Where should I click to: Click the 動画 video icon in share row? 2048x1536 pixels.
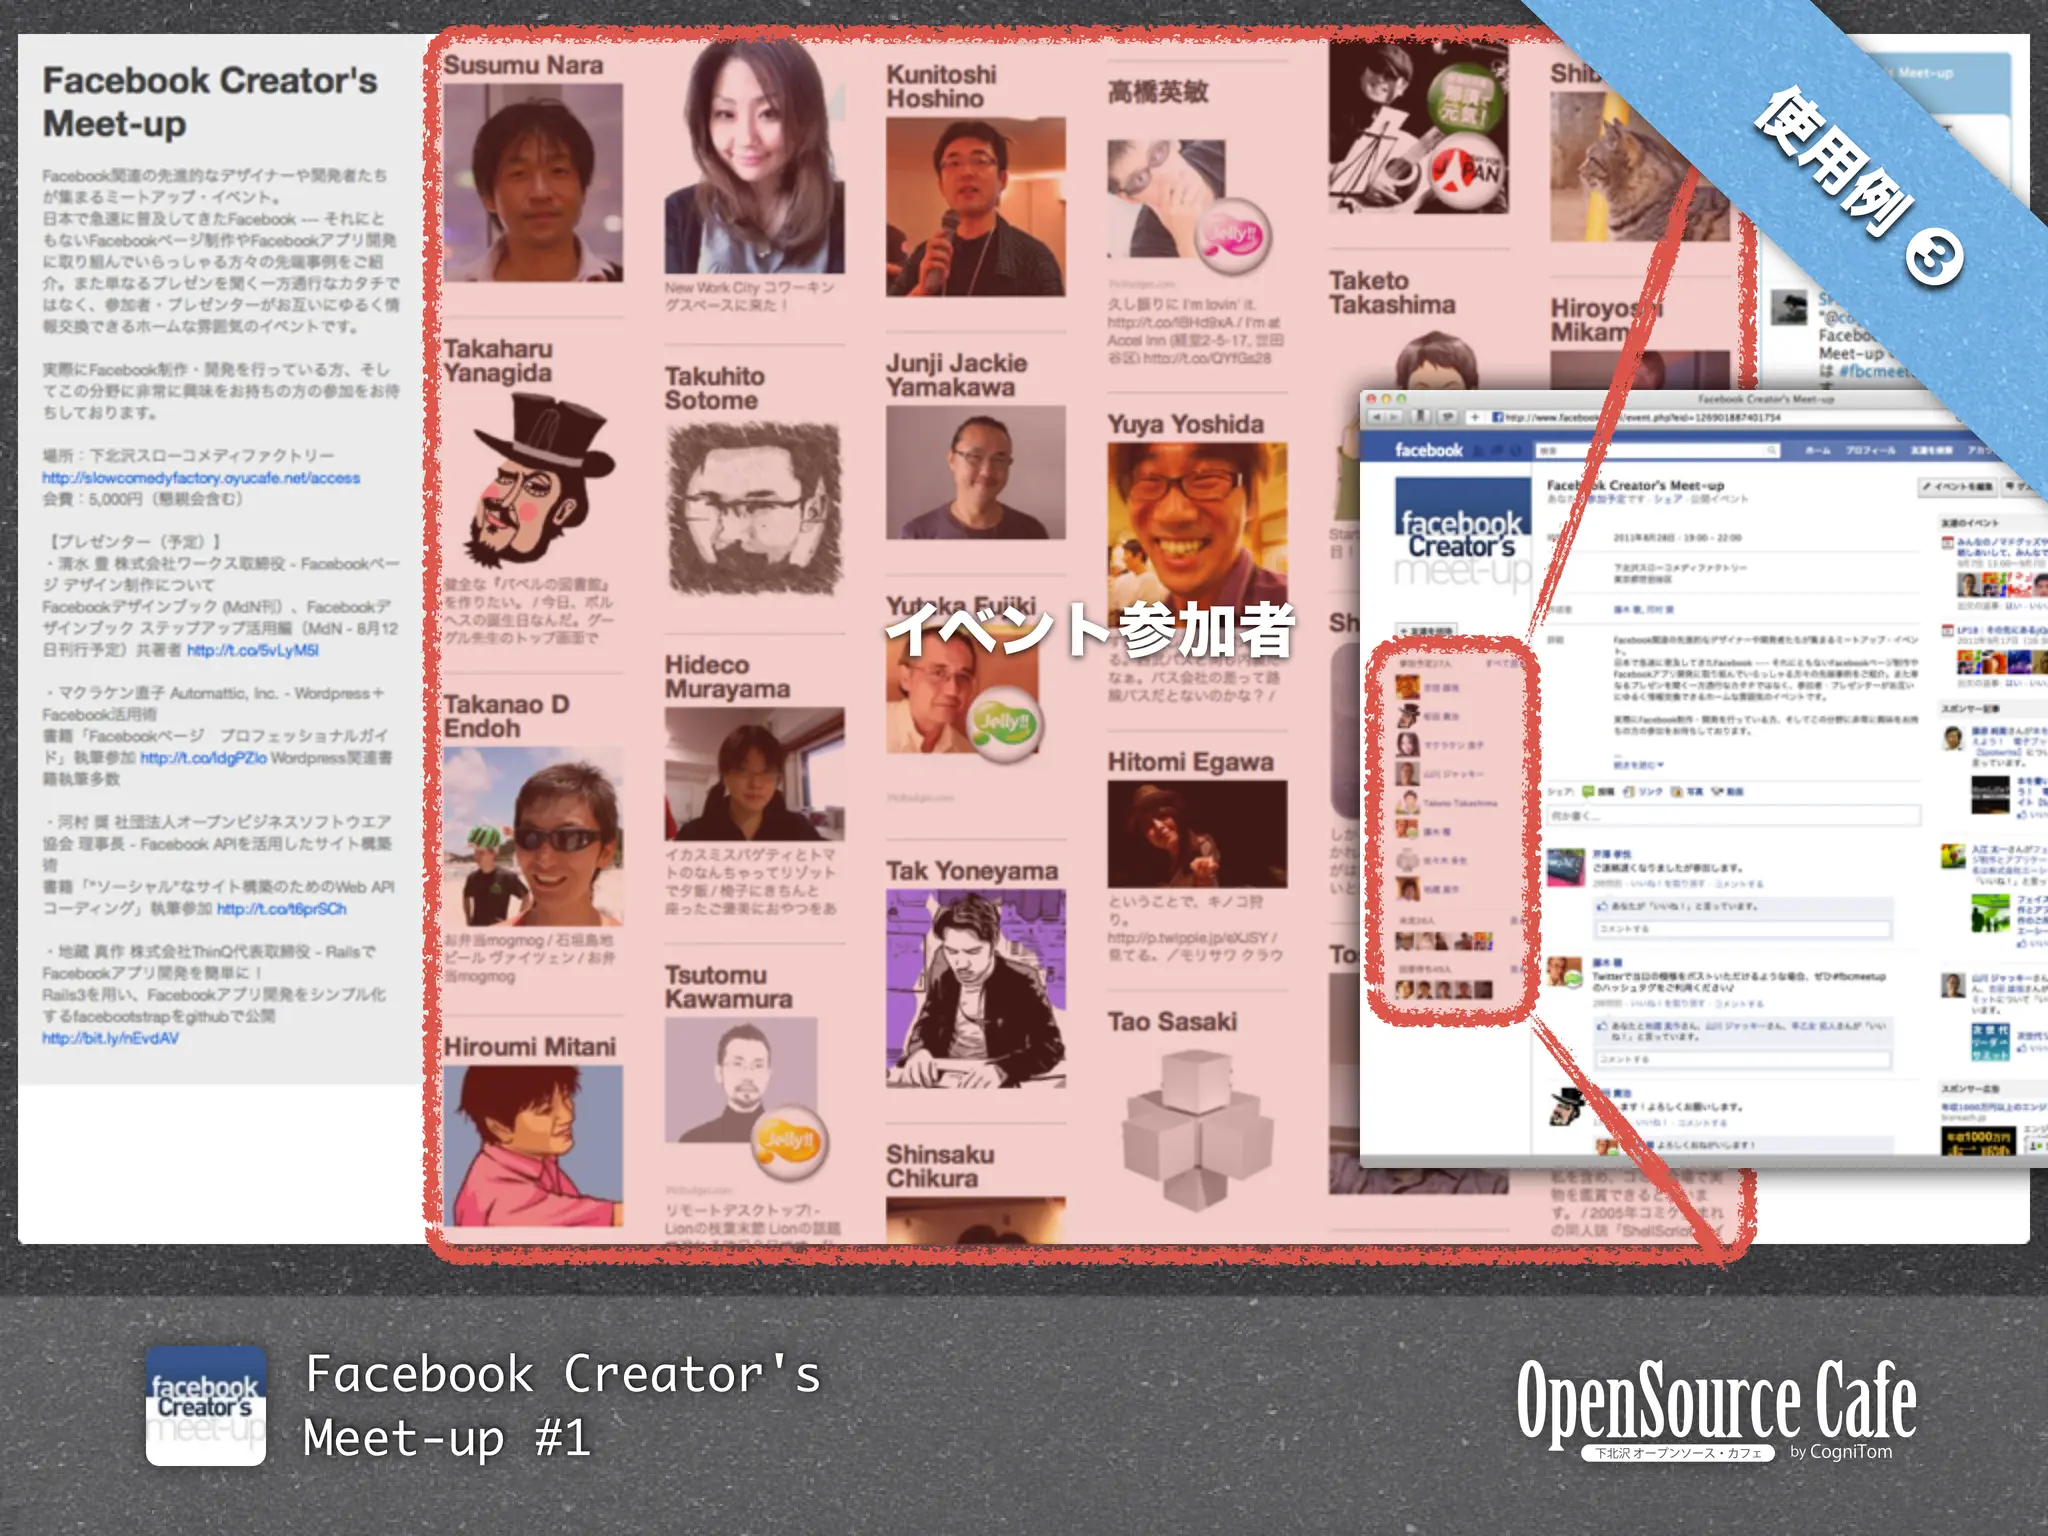1716,791
